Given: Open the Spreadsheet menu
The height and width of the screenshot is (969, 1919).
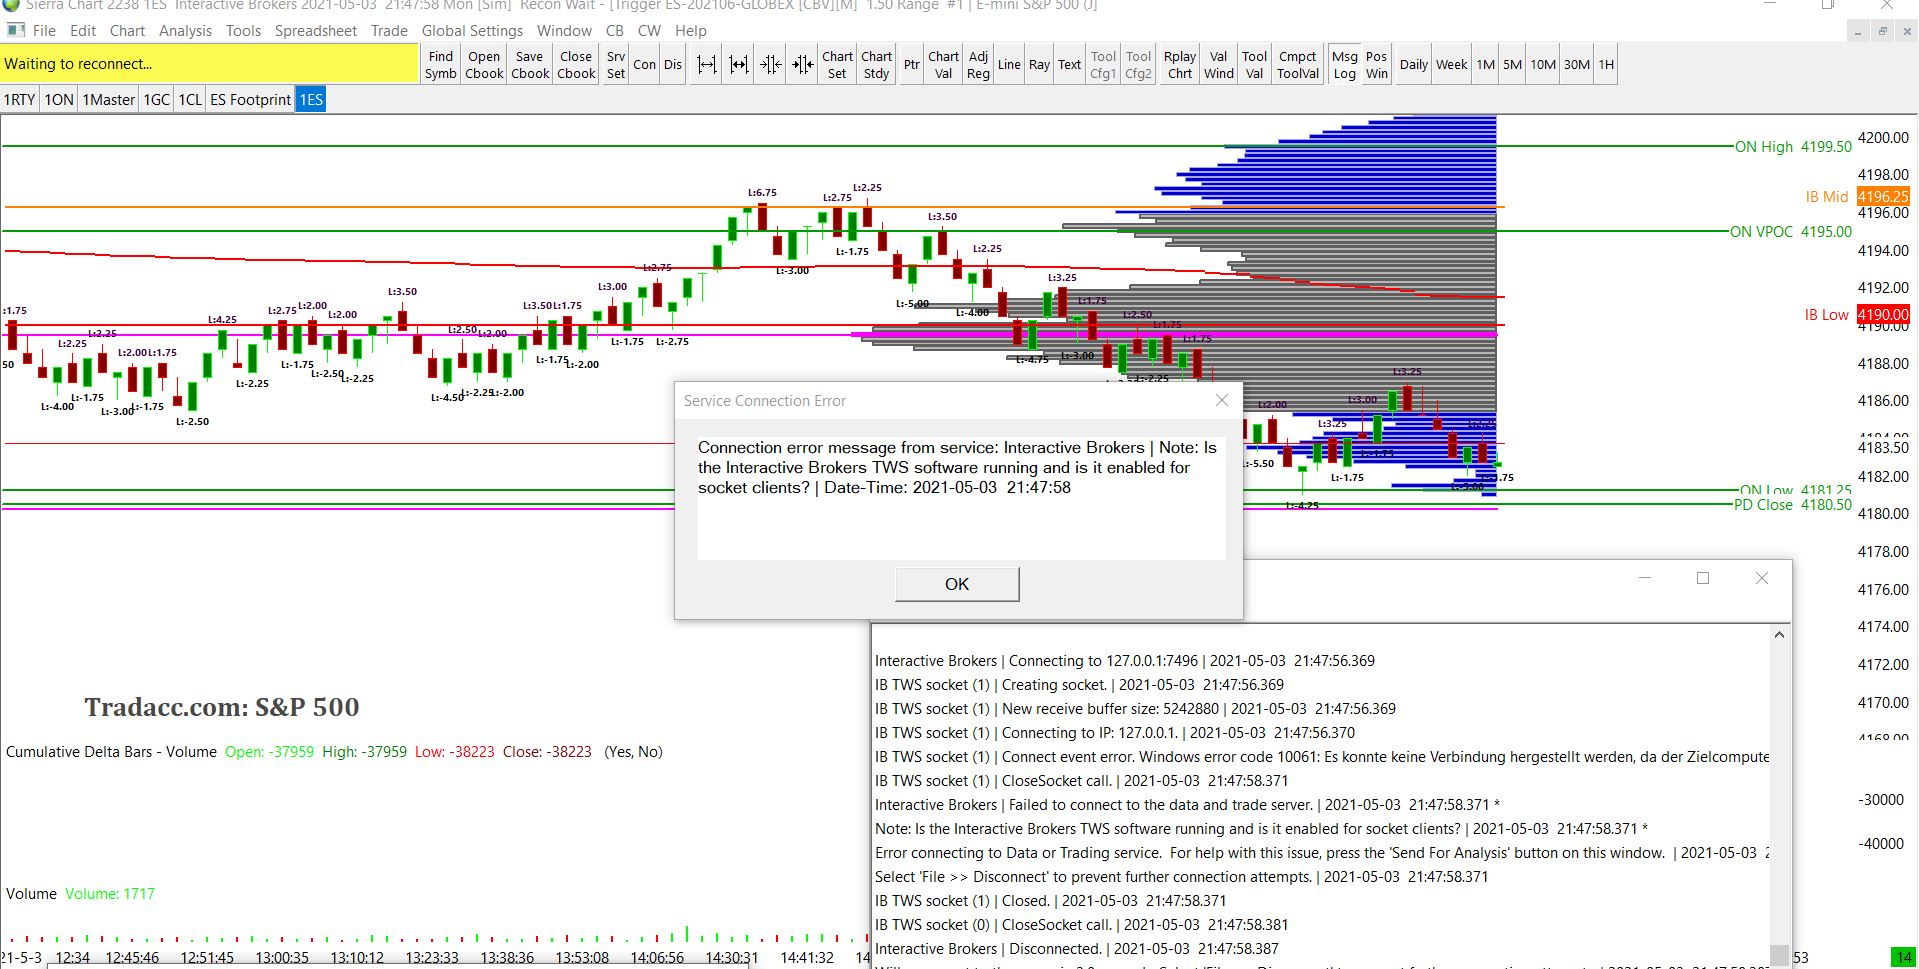Looking at the screenshot, I should [x=316, y=31].
